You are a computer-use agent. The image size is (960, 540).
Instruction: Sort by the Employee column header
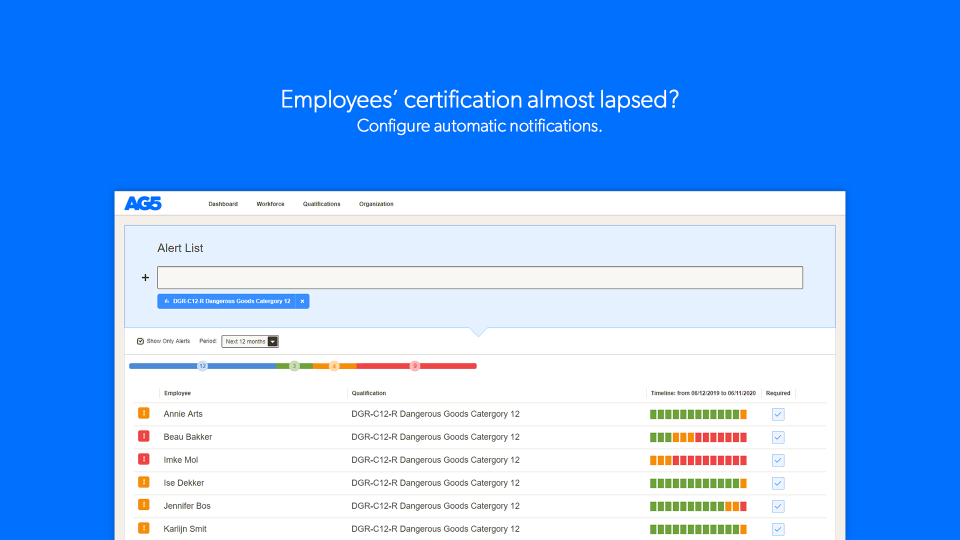point(178,393)
